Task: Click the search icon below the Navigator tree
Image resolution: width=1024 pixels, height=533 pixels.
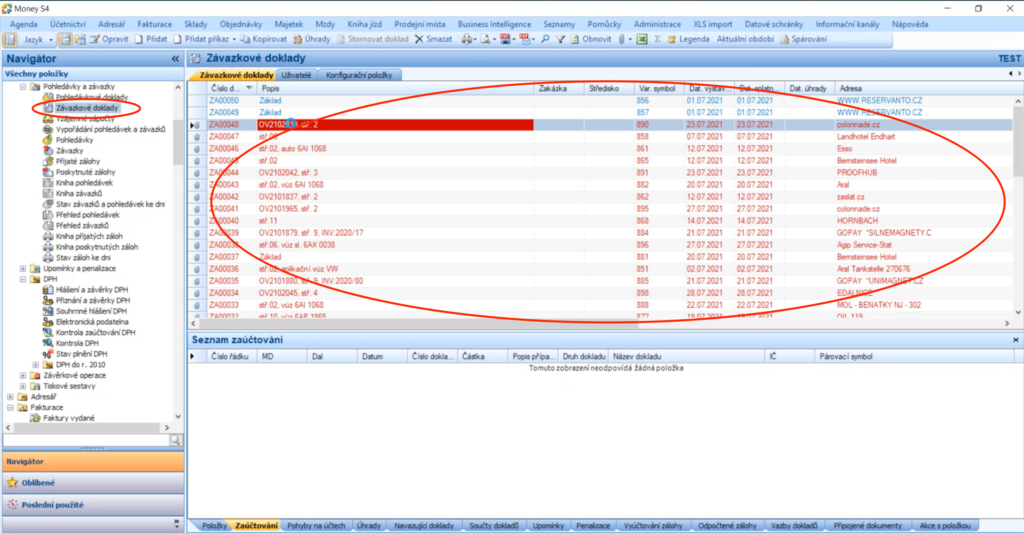Action: pos(175,441)
